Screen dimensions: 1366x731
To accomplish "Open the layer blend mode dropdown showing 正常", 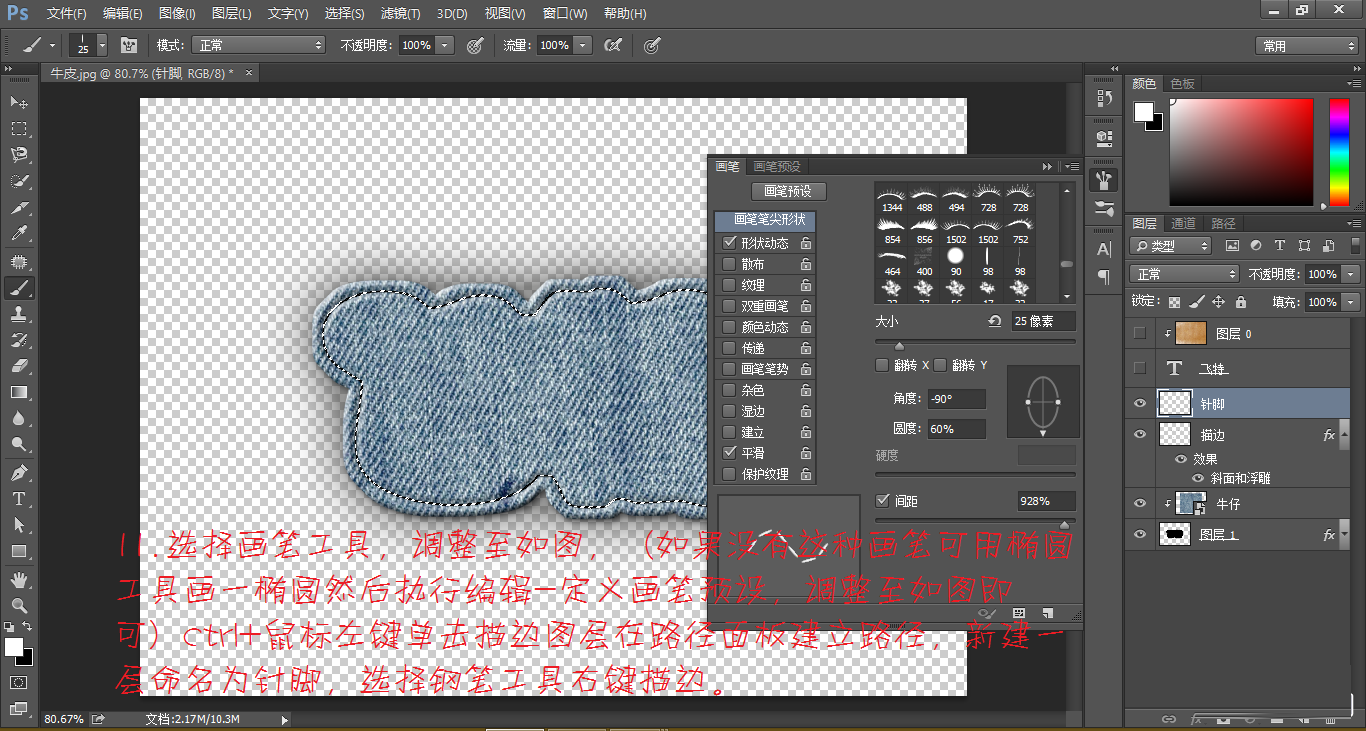I will pyautogui.click(x=1183, y=273).
